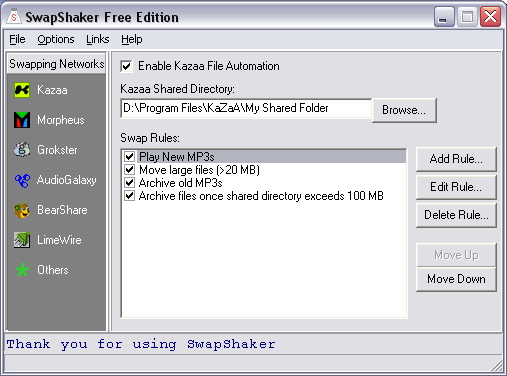Click the BearShare label in the sidebar
507x376 pixels.
coord(62,210)
